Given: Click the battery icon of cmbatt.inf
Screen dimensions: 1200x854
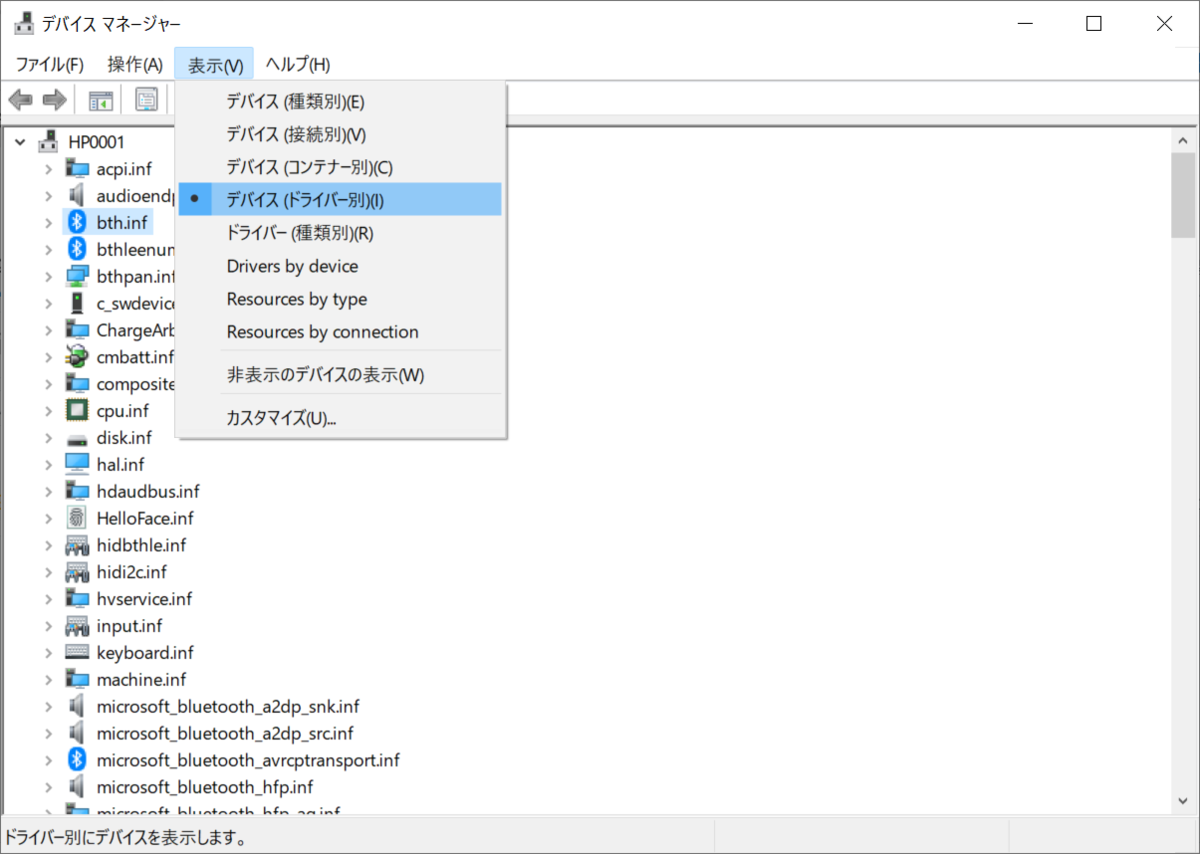Looking at the screenshot, I should [77, 356].
